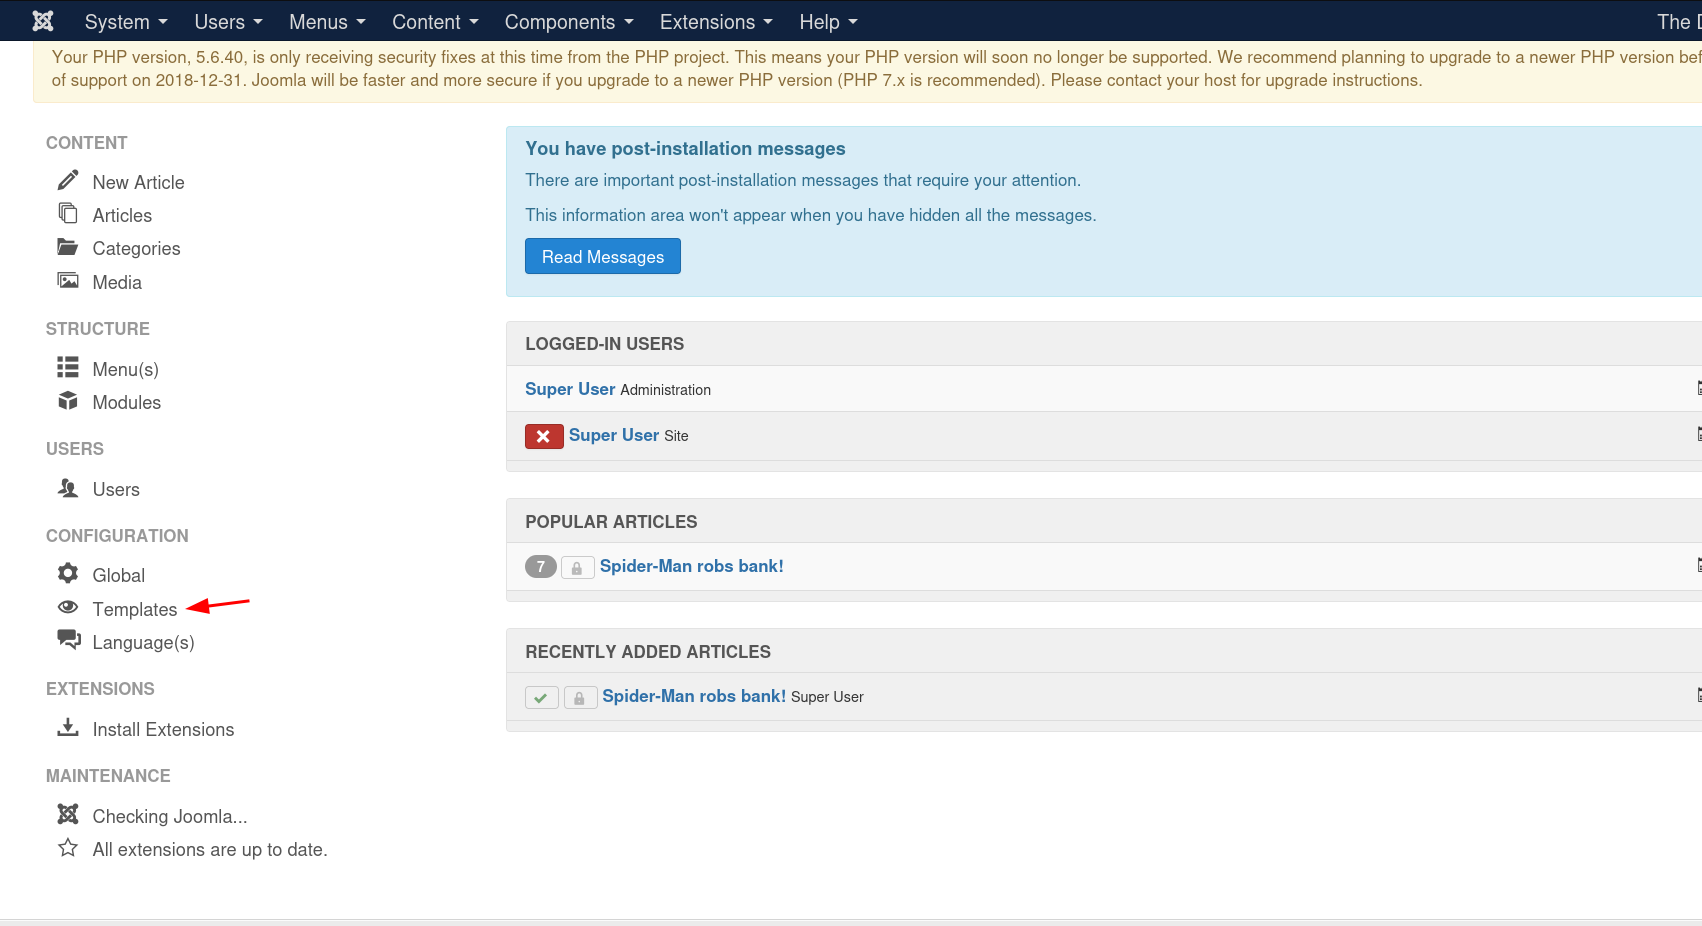Screen dimensions: 1702x926
Task: Toggle published checkmark for Spider-Man article
Action: [x=541, y=698]
